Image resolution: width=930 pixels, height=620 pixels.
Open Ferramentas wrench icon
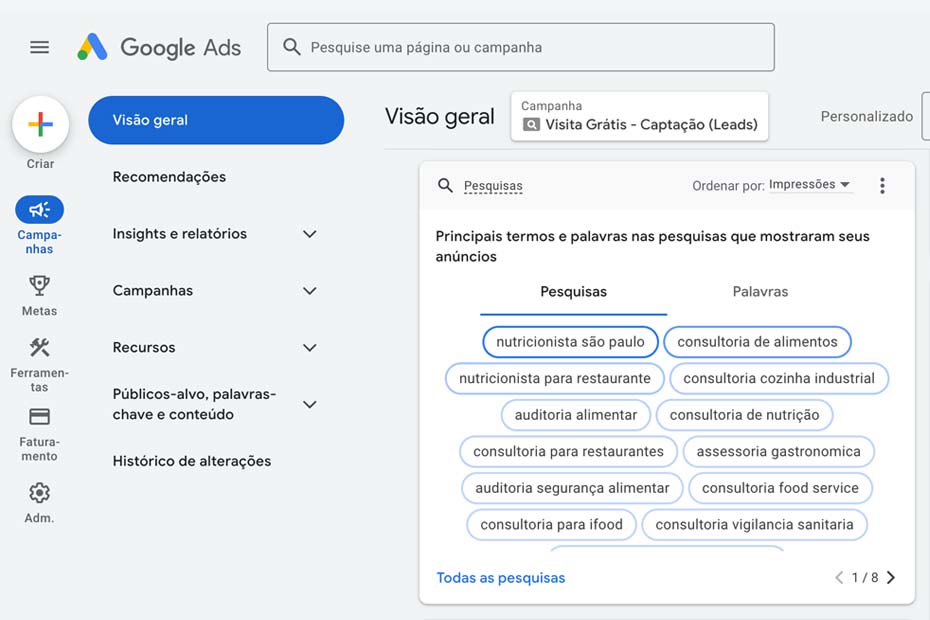click(x=40, y=348)
